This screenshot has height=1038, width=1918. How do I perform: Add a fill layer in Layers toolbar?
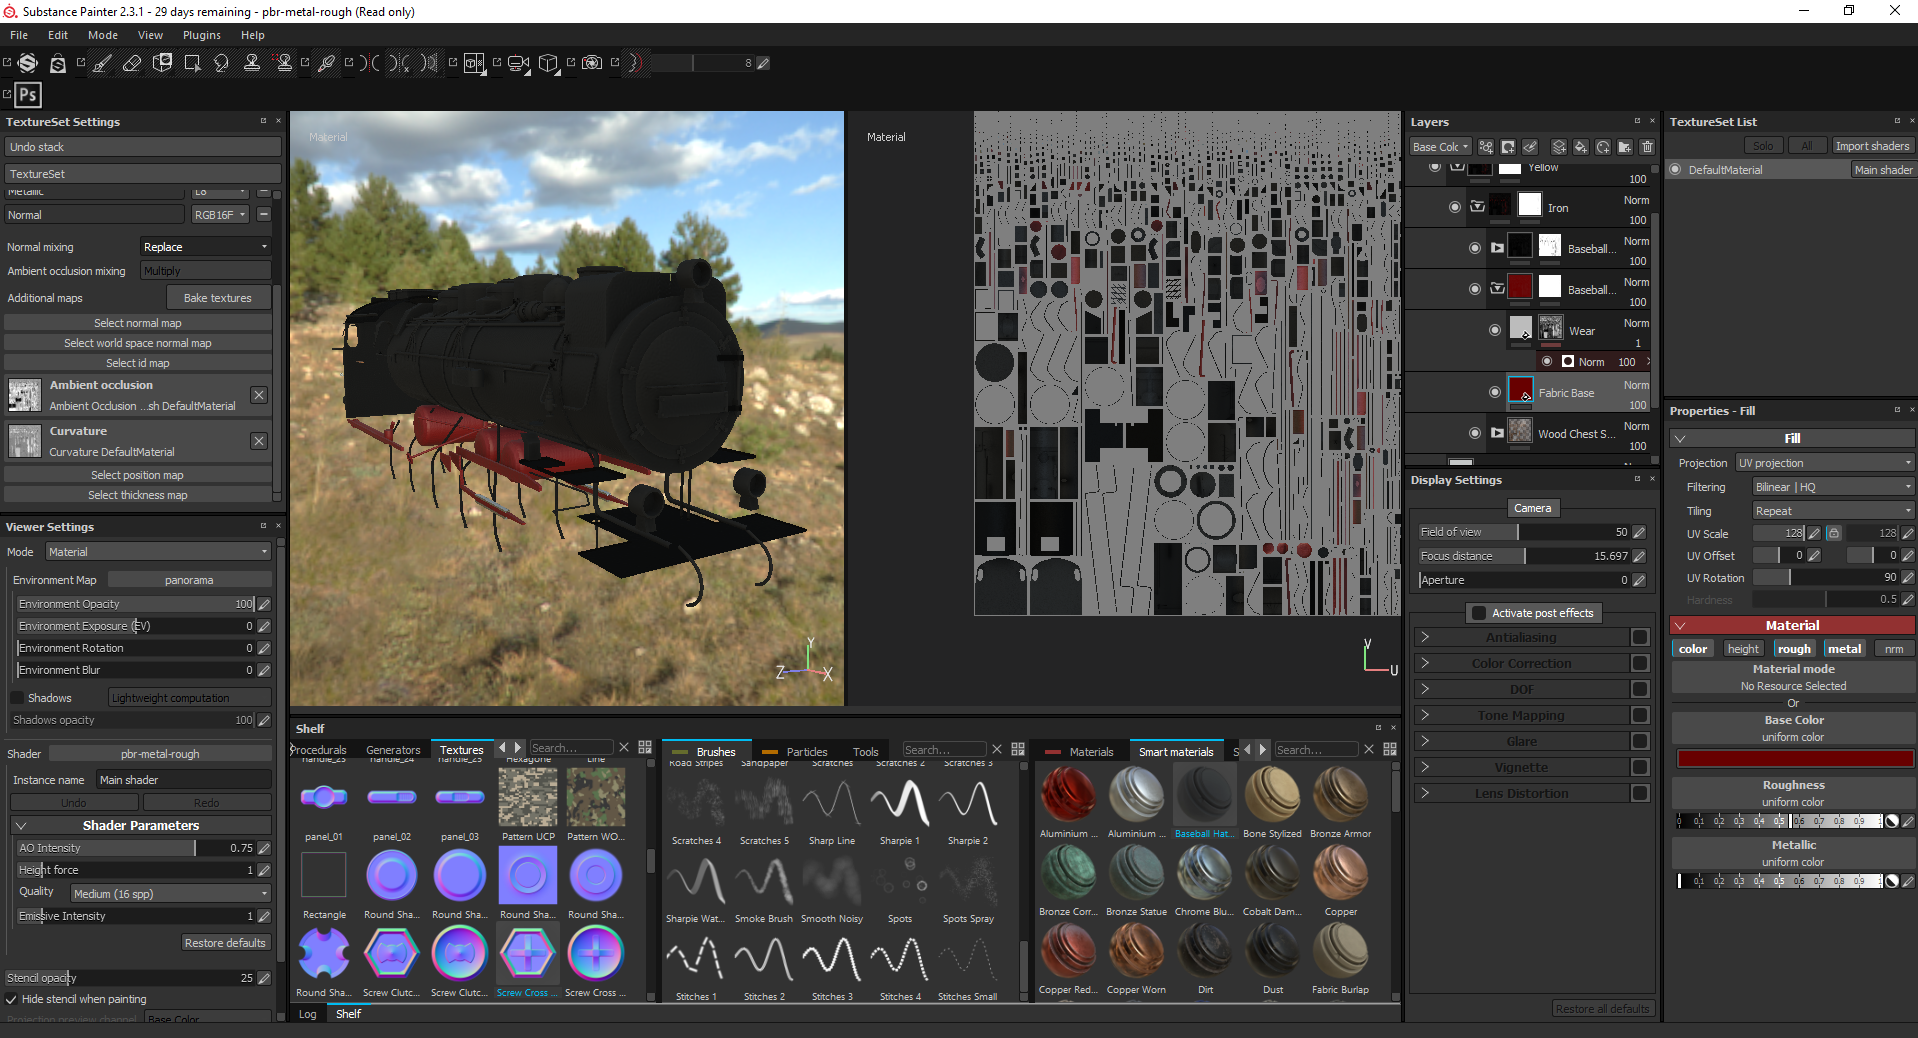pos(1580,147)
